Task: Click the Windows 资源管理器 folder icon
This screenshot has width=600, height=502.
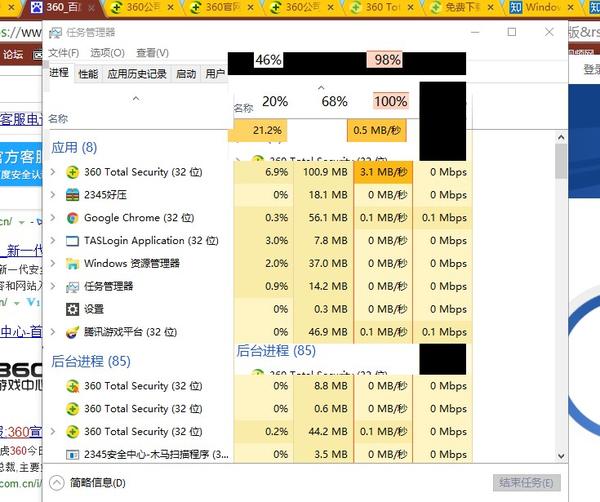Action: click(72, 264)
